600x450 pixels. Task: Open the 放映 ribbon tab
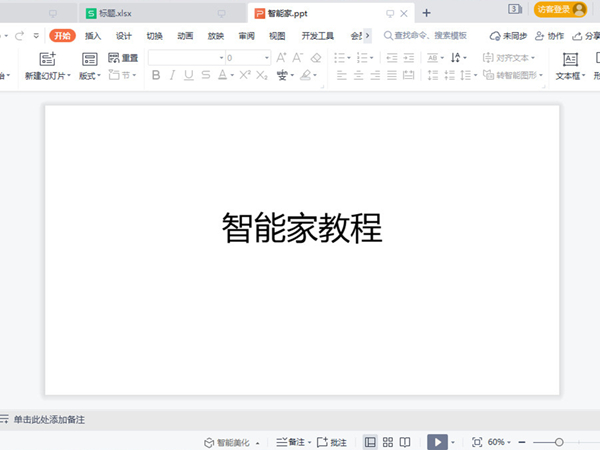click(216, 36)
